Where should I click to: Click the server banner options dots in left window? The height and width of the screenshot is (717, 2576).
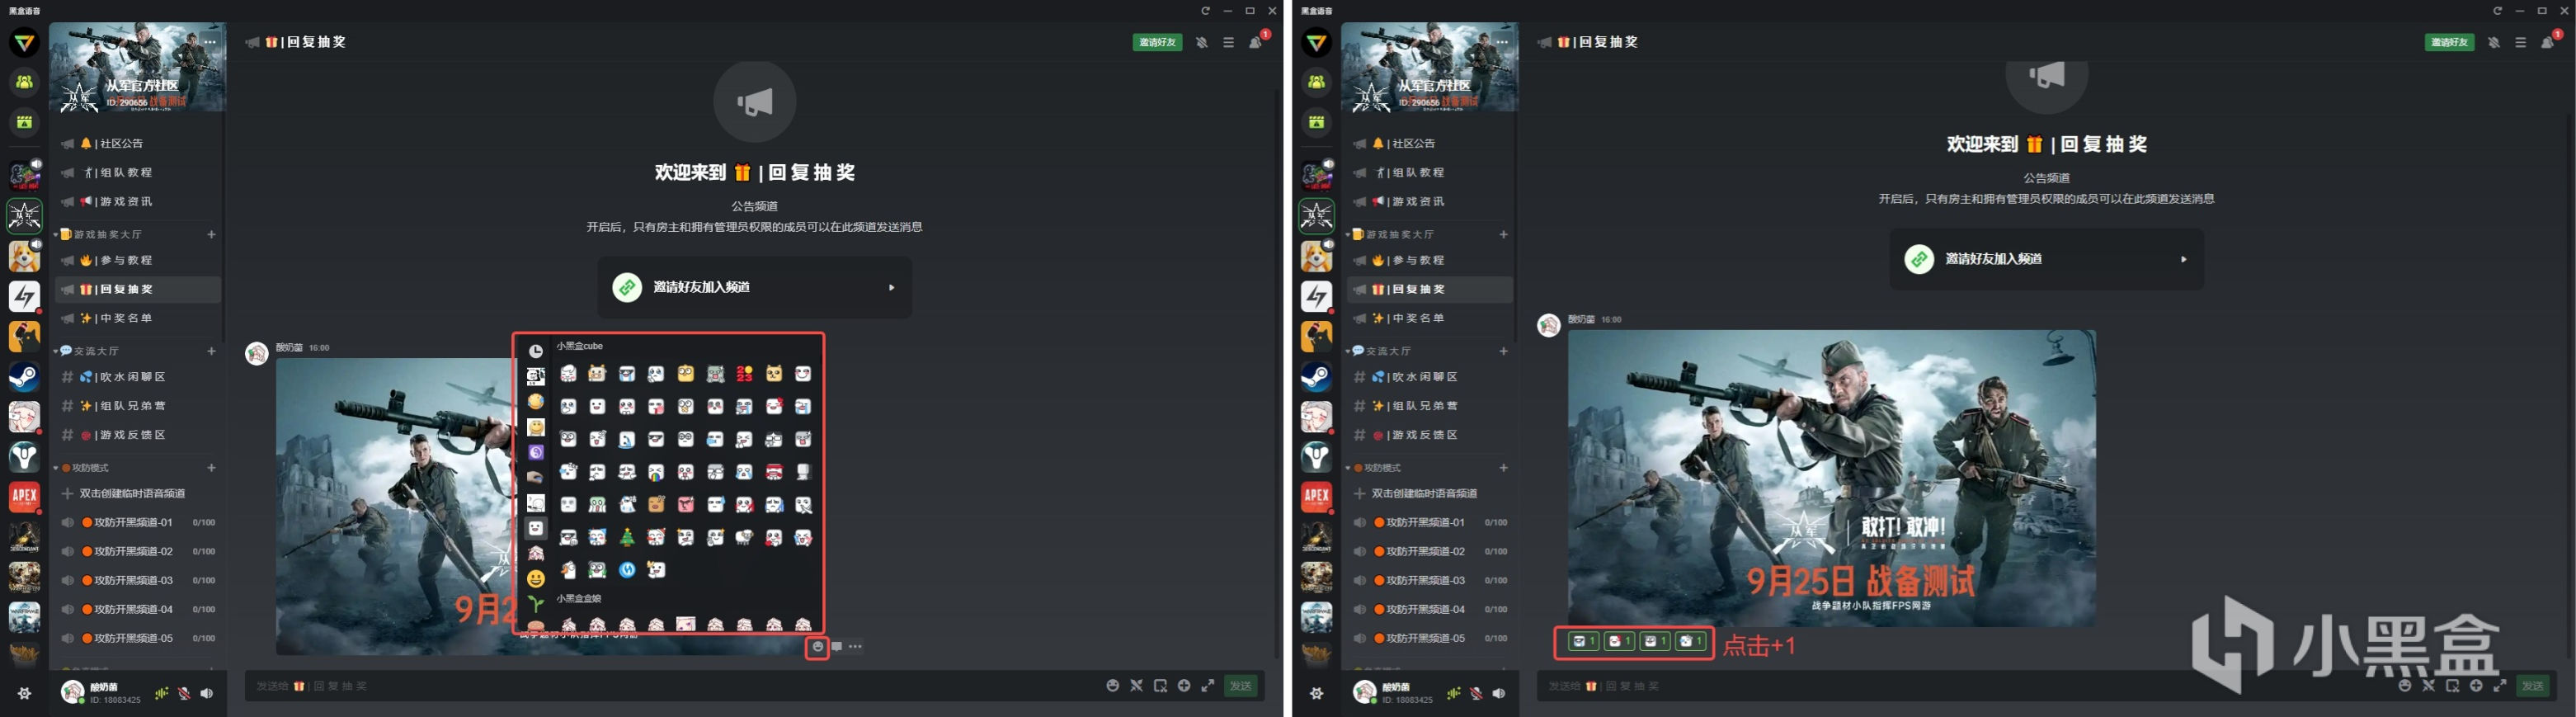[x=210, y=42]
